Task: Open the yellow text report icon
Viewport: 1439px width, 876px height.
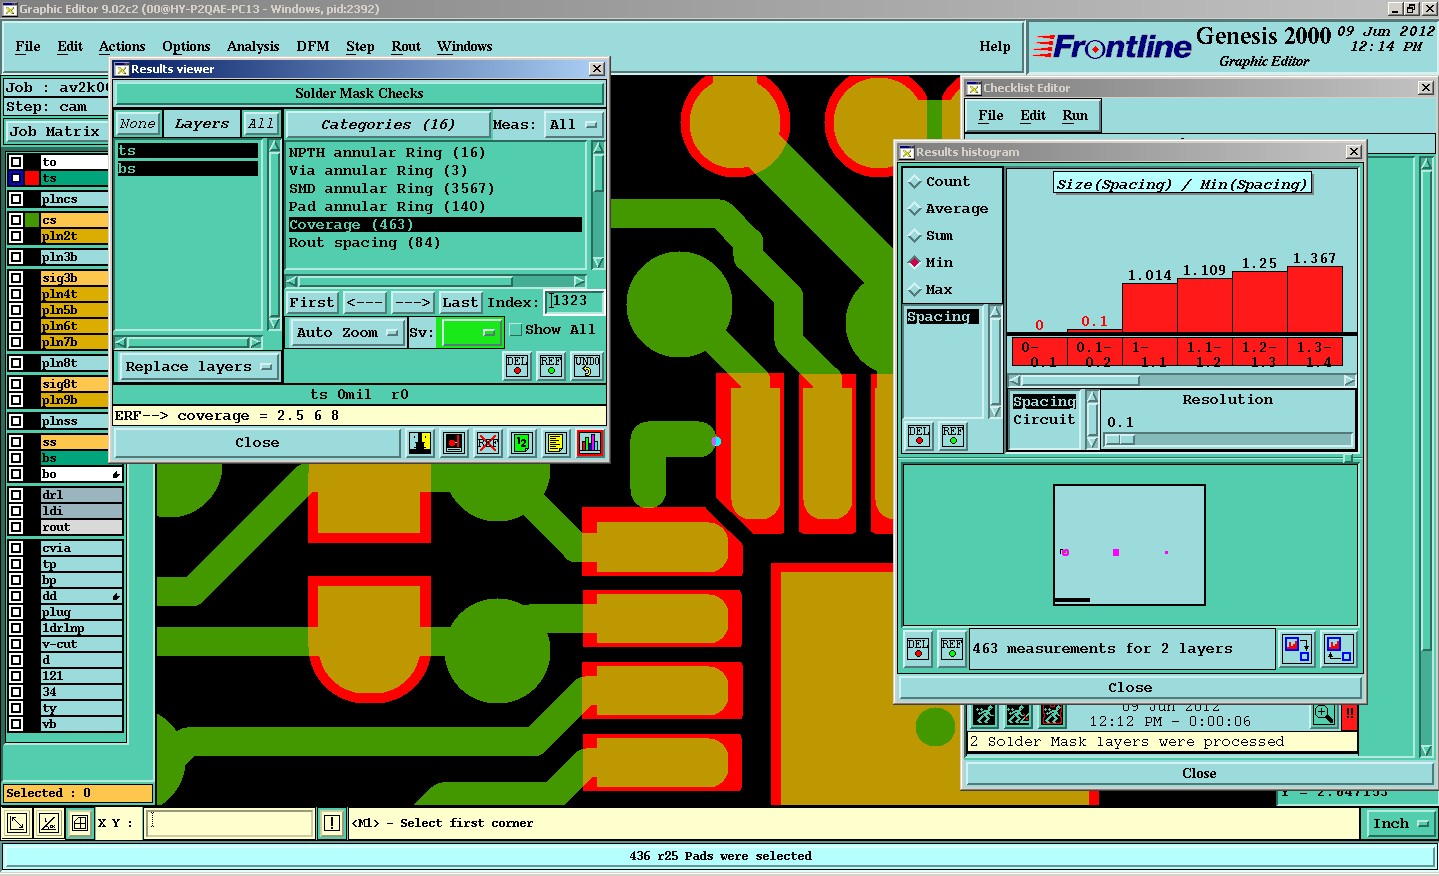Action: 556,443
